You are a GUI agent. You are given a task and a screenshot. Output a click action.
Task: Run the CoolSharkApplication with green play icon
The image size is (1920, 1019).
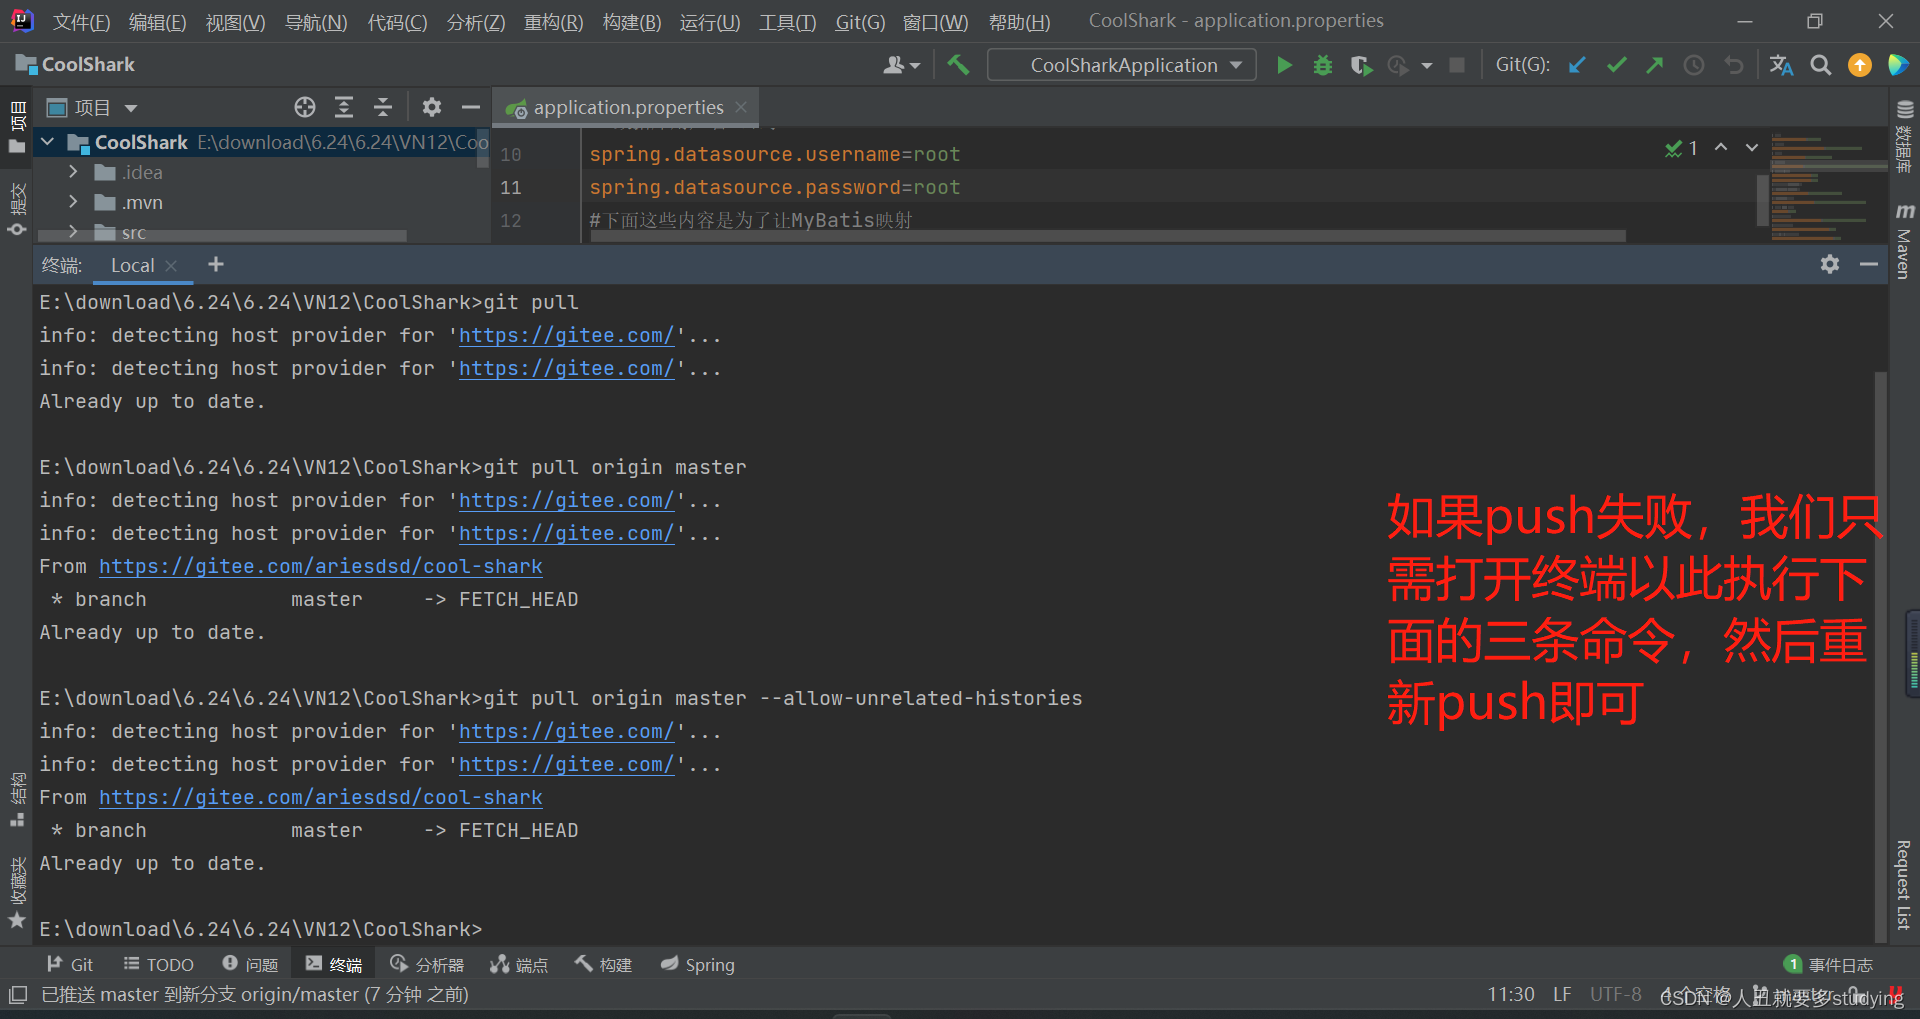pyautogui.click(x=1284, y=65)
